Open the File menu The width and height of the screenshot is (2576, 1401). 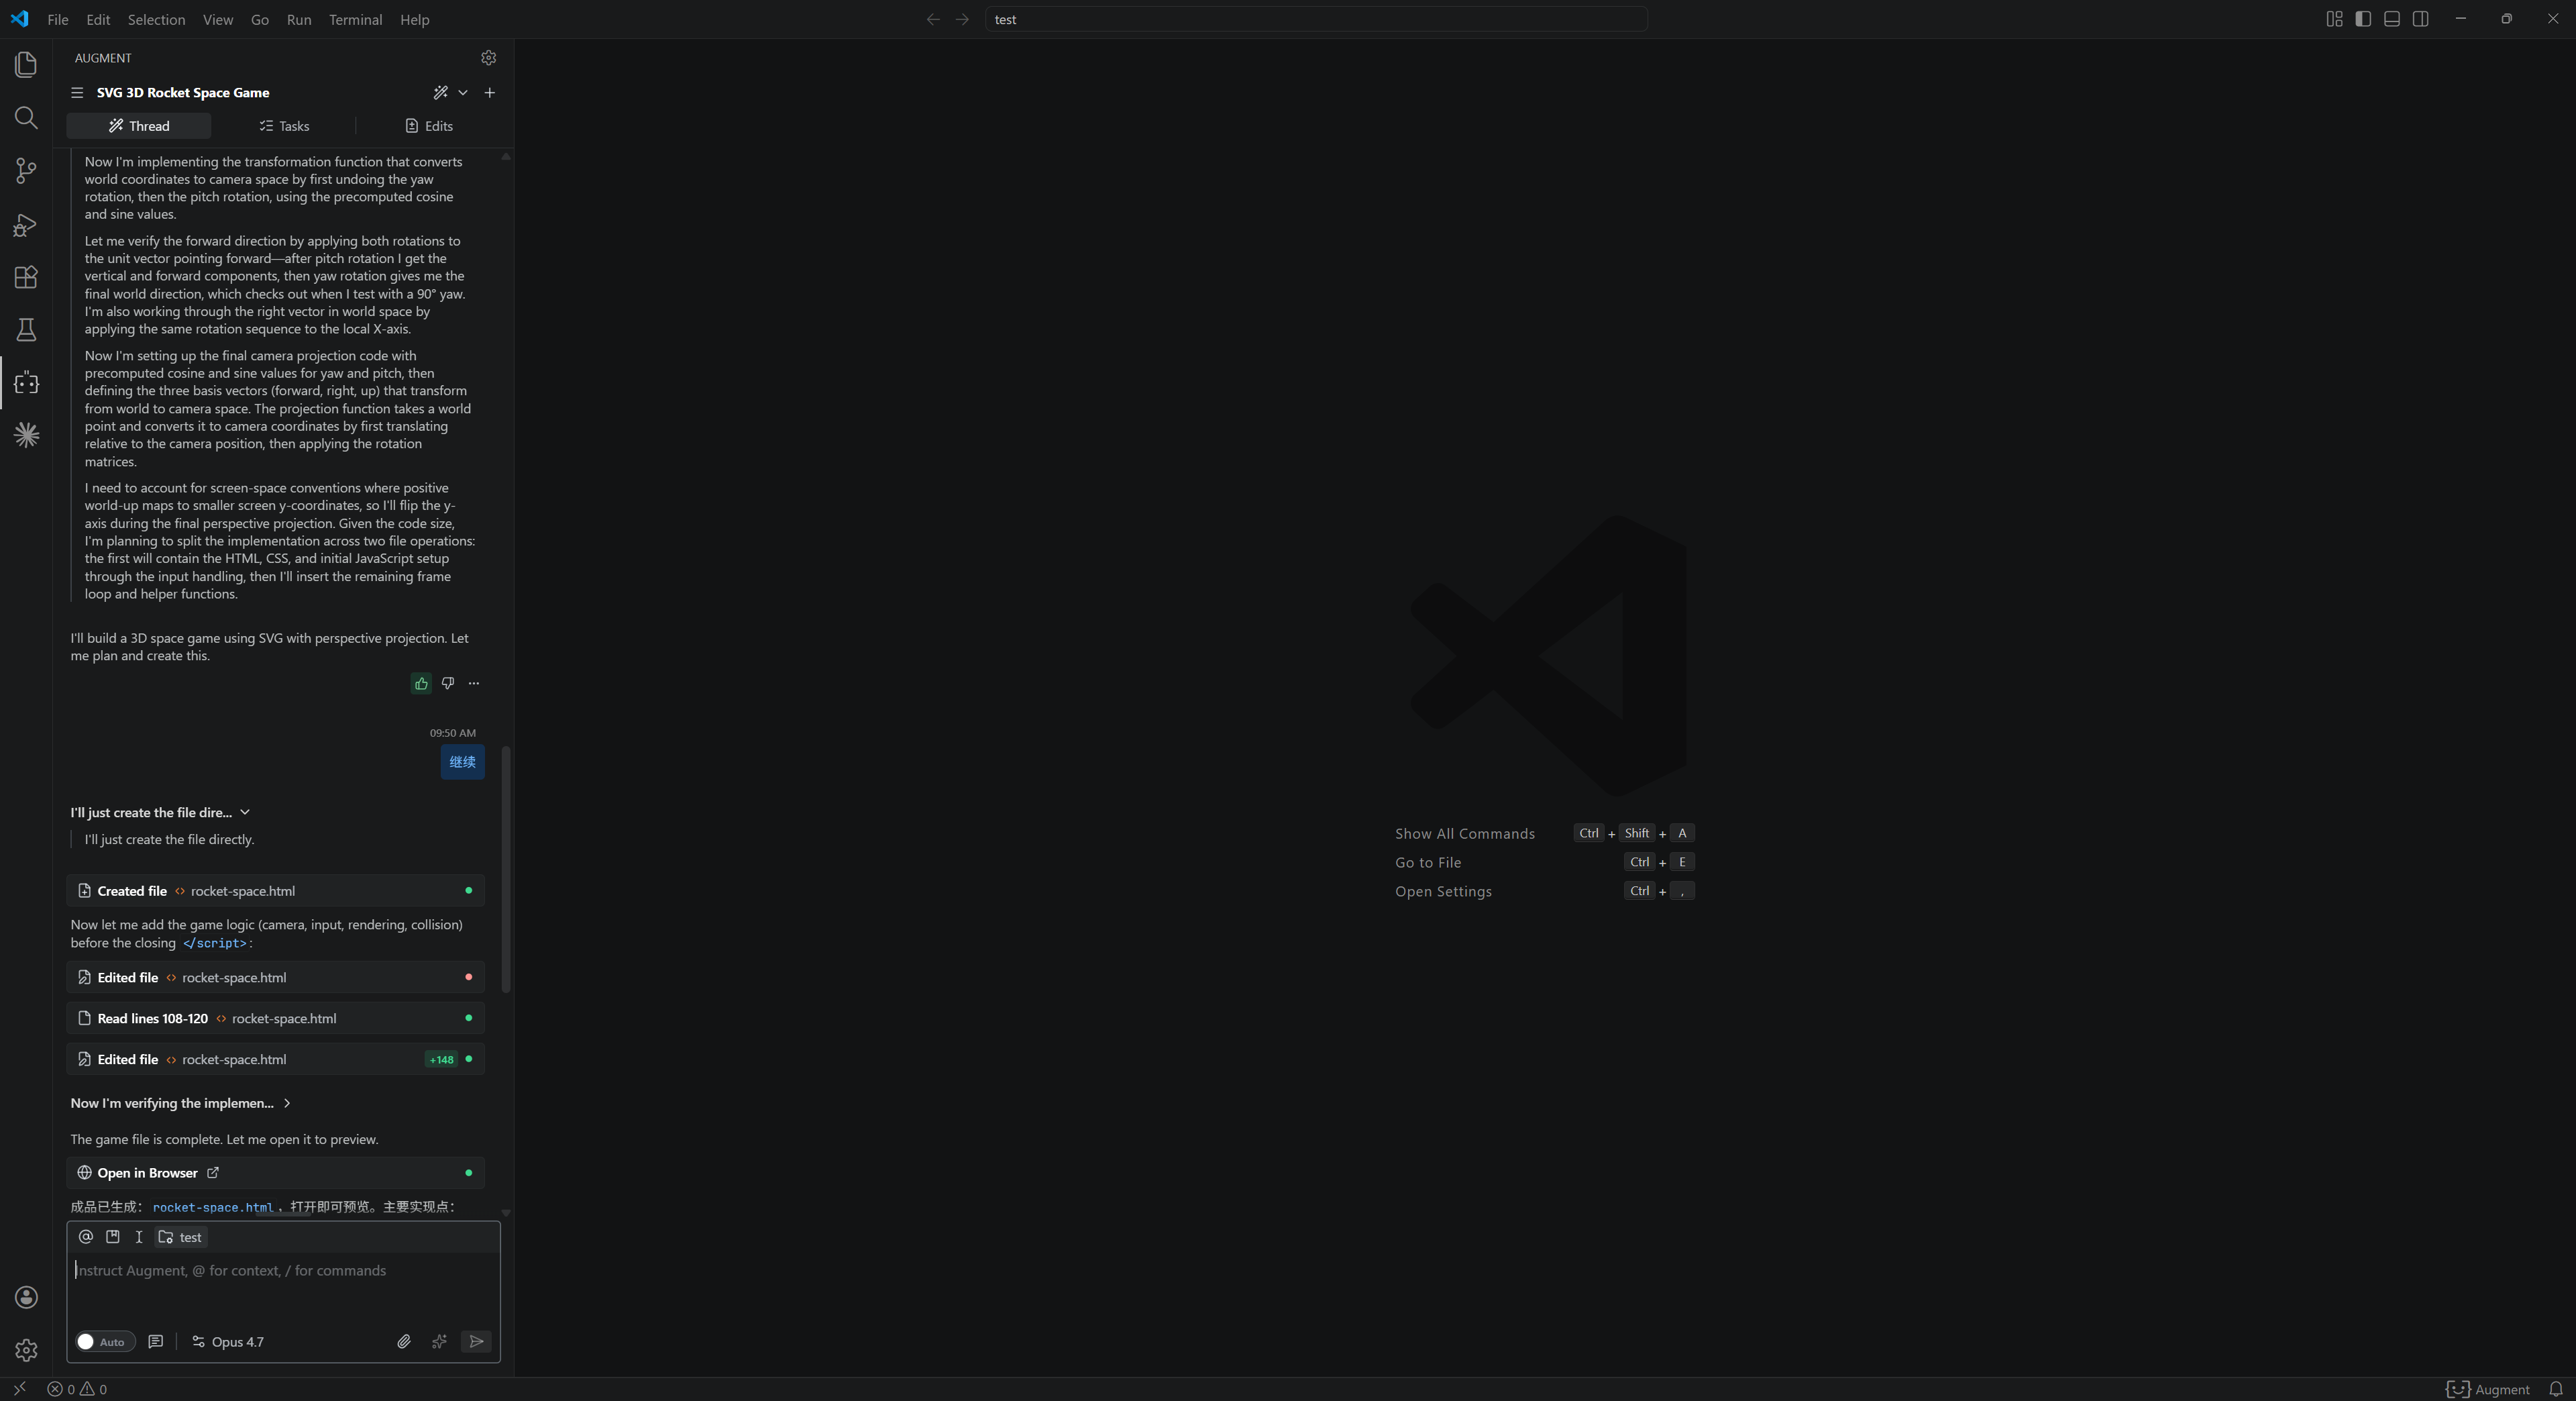(58, 19)
